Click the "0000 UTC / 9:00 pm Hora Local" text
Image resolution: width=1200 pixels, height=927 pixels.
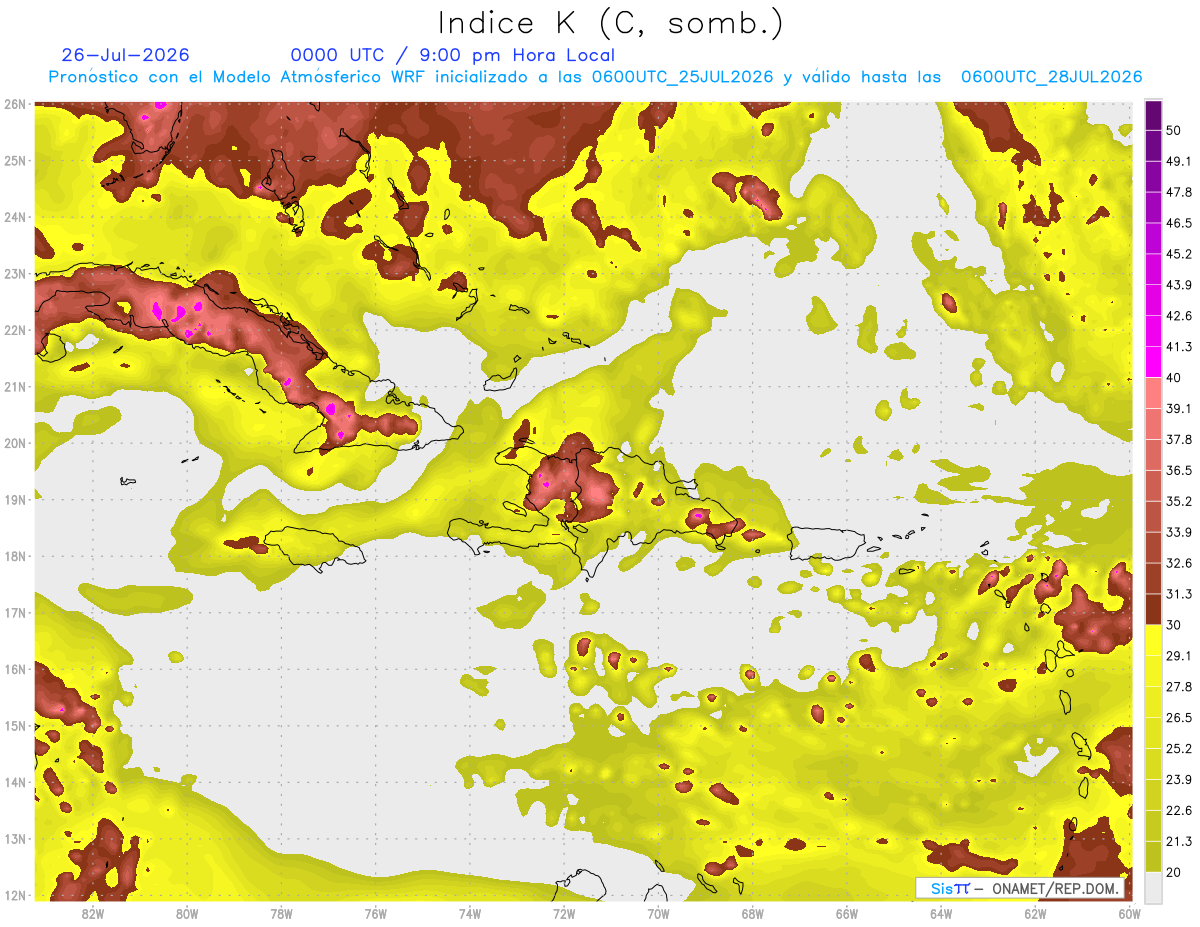click(453, 55)
